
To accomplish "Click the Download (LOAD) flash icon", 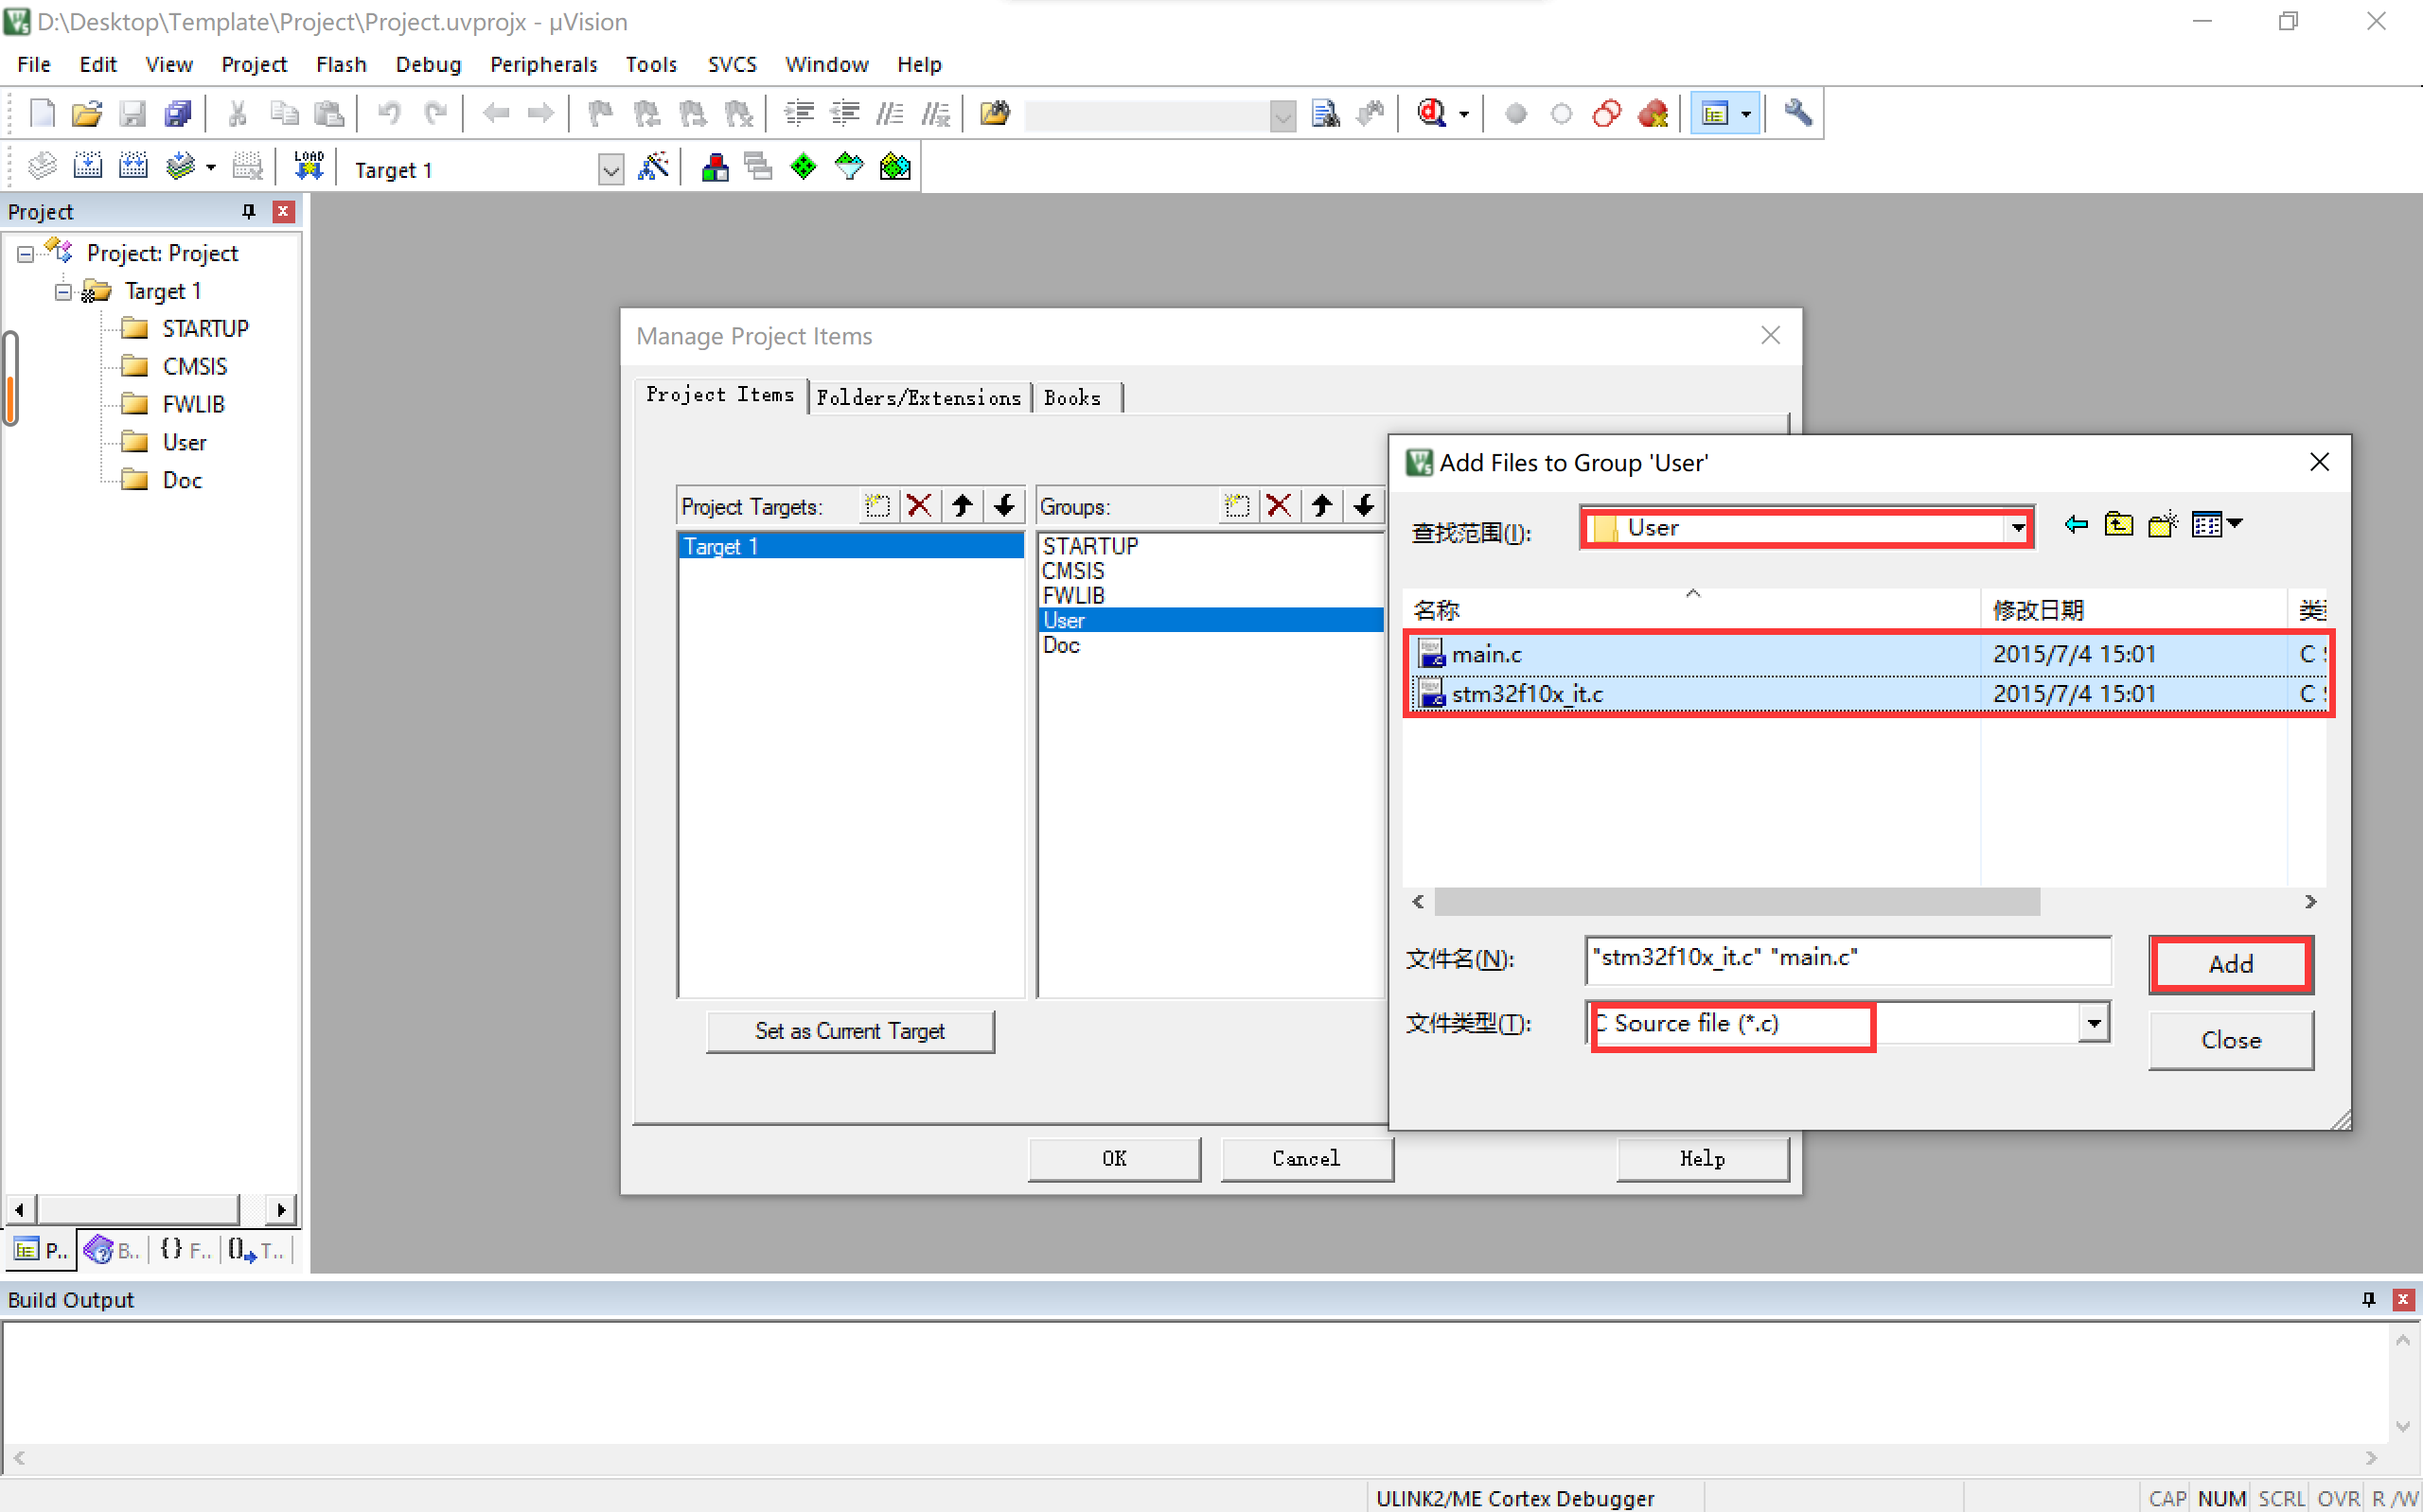I will tap(308, 166).
